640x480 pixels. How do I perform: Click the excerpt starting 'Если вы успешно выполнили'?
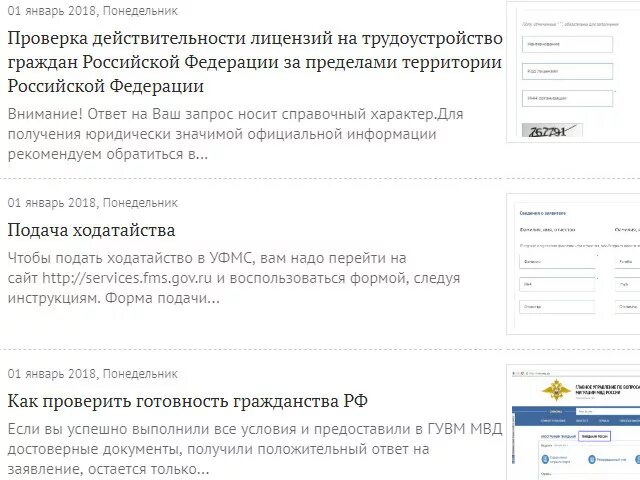tap(255, 449)
